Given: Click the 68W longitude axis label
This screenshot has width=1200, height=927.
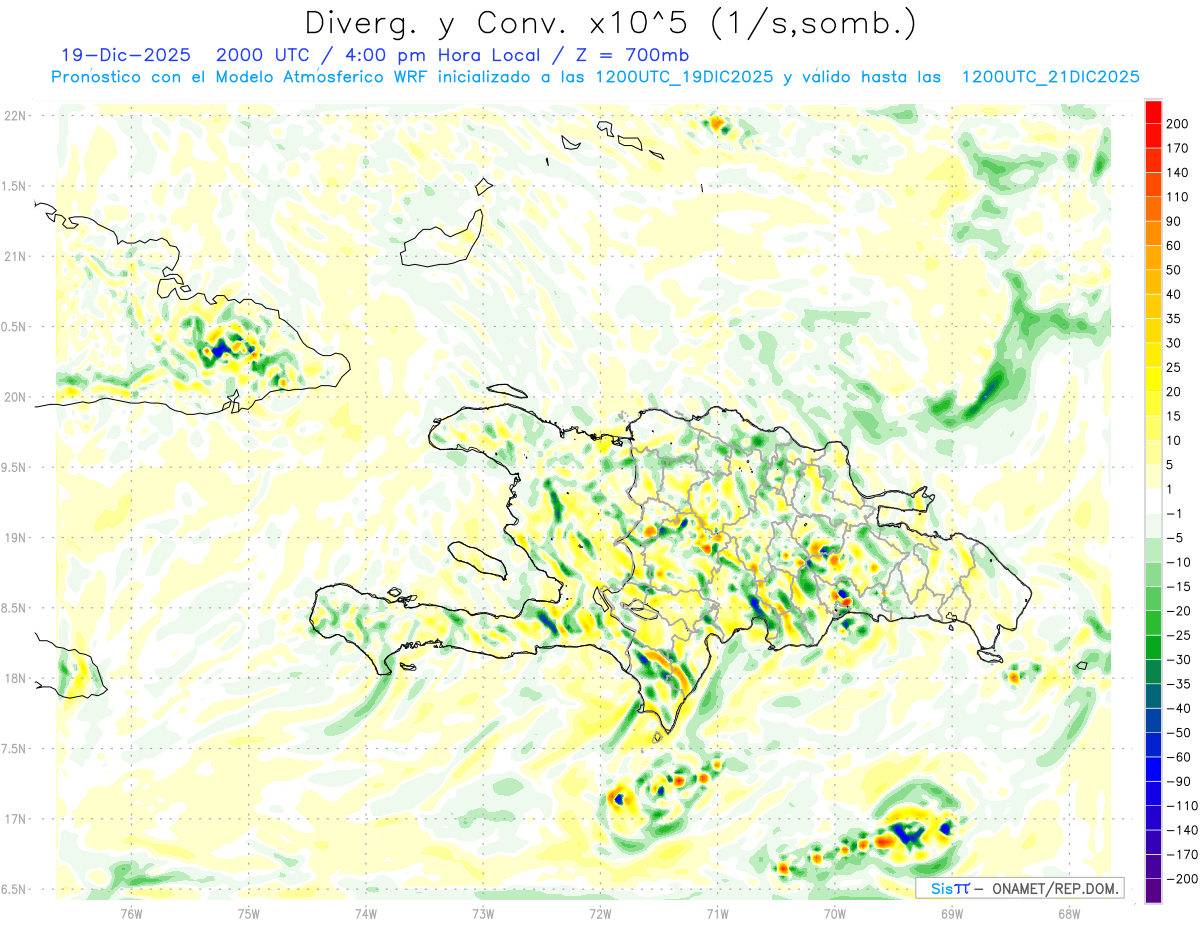Looking at the screenshot, I should [1069, 913].
